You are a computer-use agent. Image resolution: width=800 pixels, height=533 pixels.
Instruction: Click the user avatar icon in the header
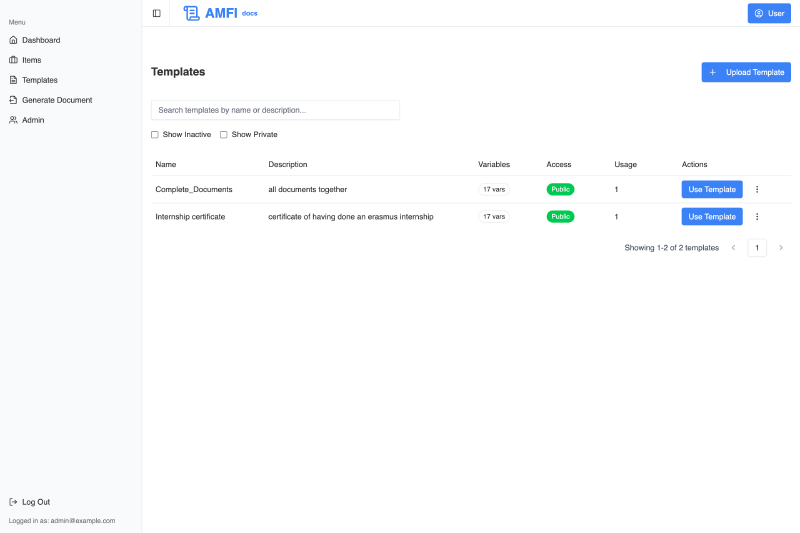[759, 13]
